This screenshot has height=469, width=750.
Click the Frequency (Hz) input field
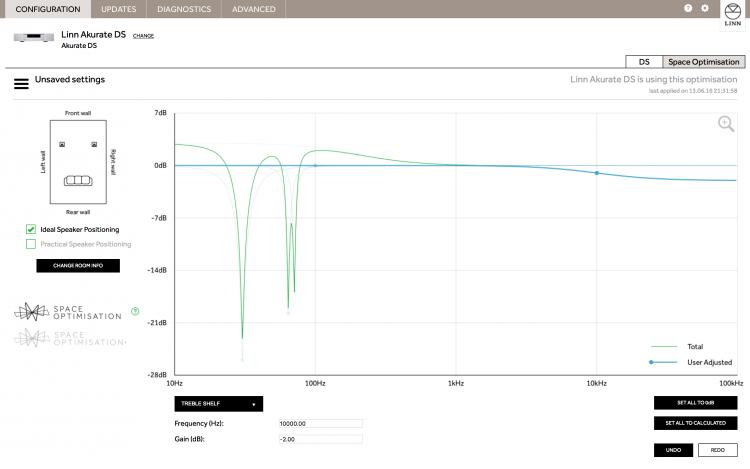320,424
